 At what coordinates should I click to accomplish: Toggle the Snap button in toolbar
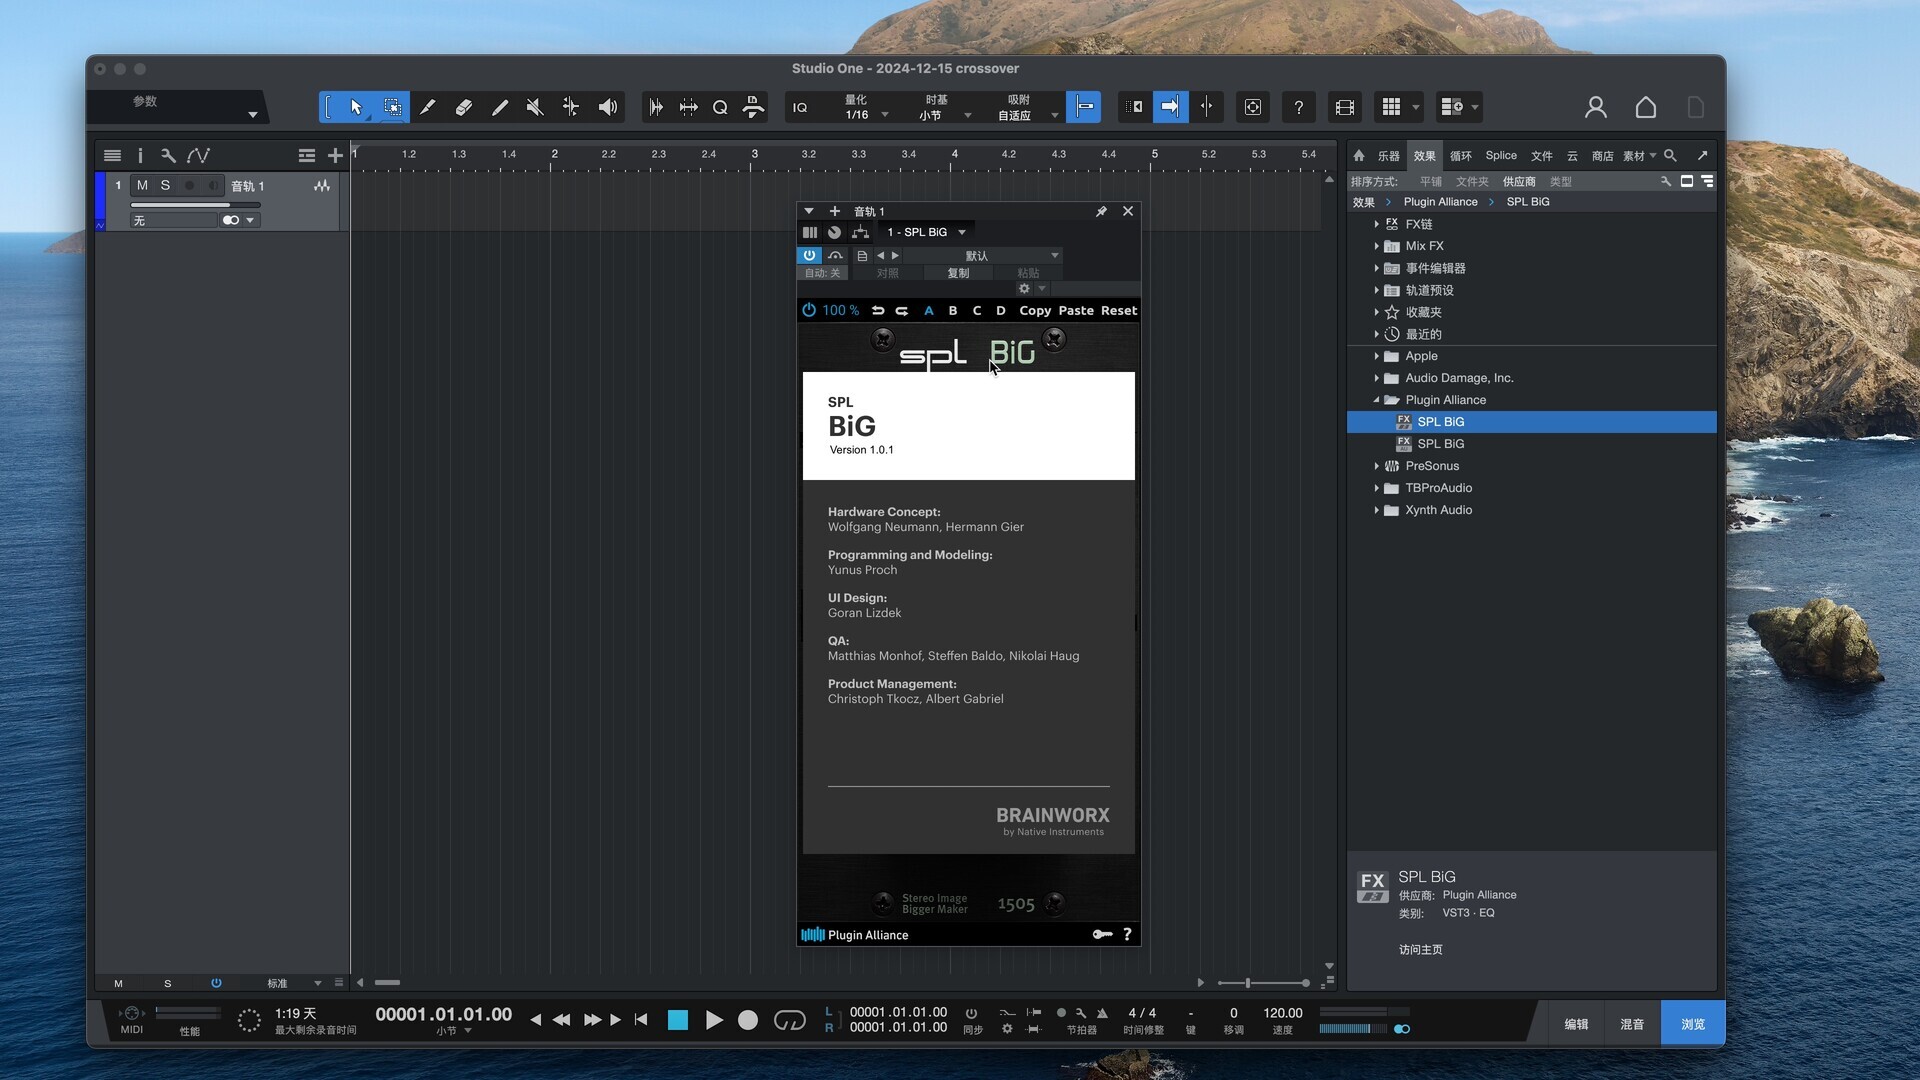pyautogui.click(x=1084, y=107)
